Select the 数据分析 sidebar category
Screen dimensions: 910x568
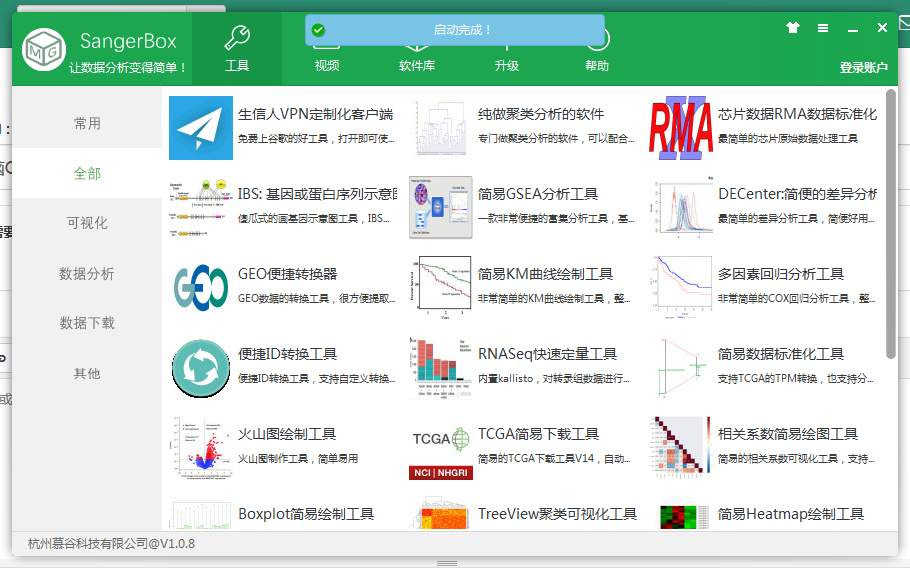tap(87, 273)
